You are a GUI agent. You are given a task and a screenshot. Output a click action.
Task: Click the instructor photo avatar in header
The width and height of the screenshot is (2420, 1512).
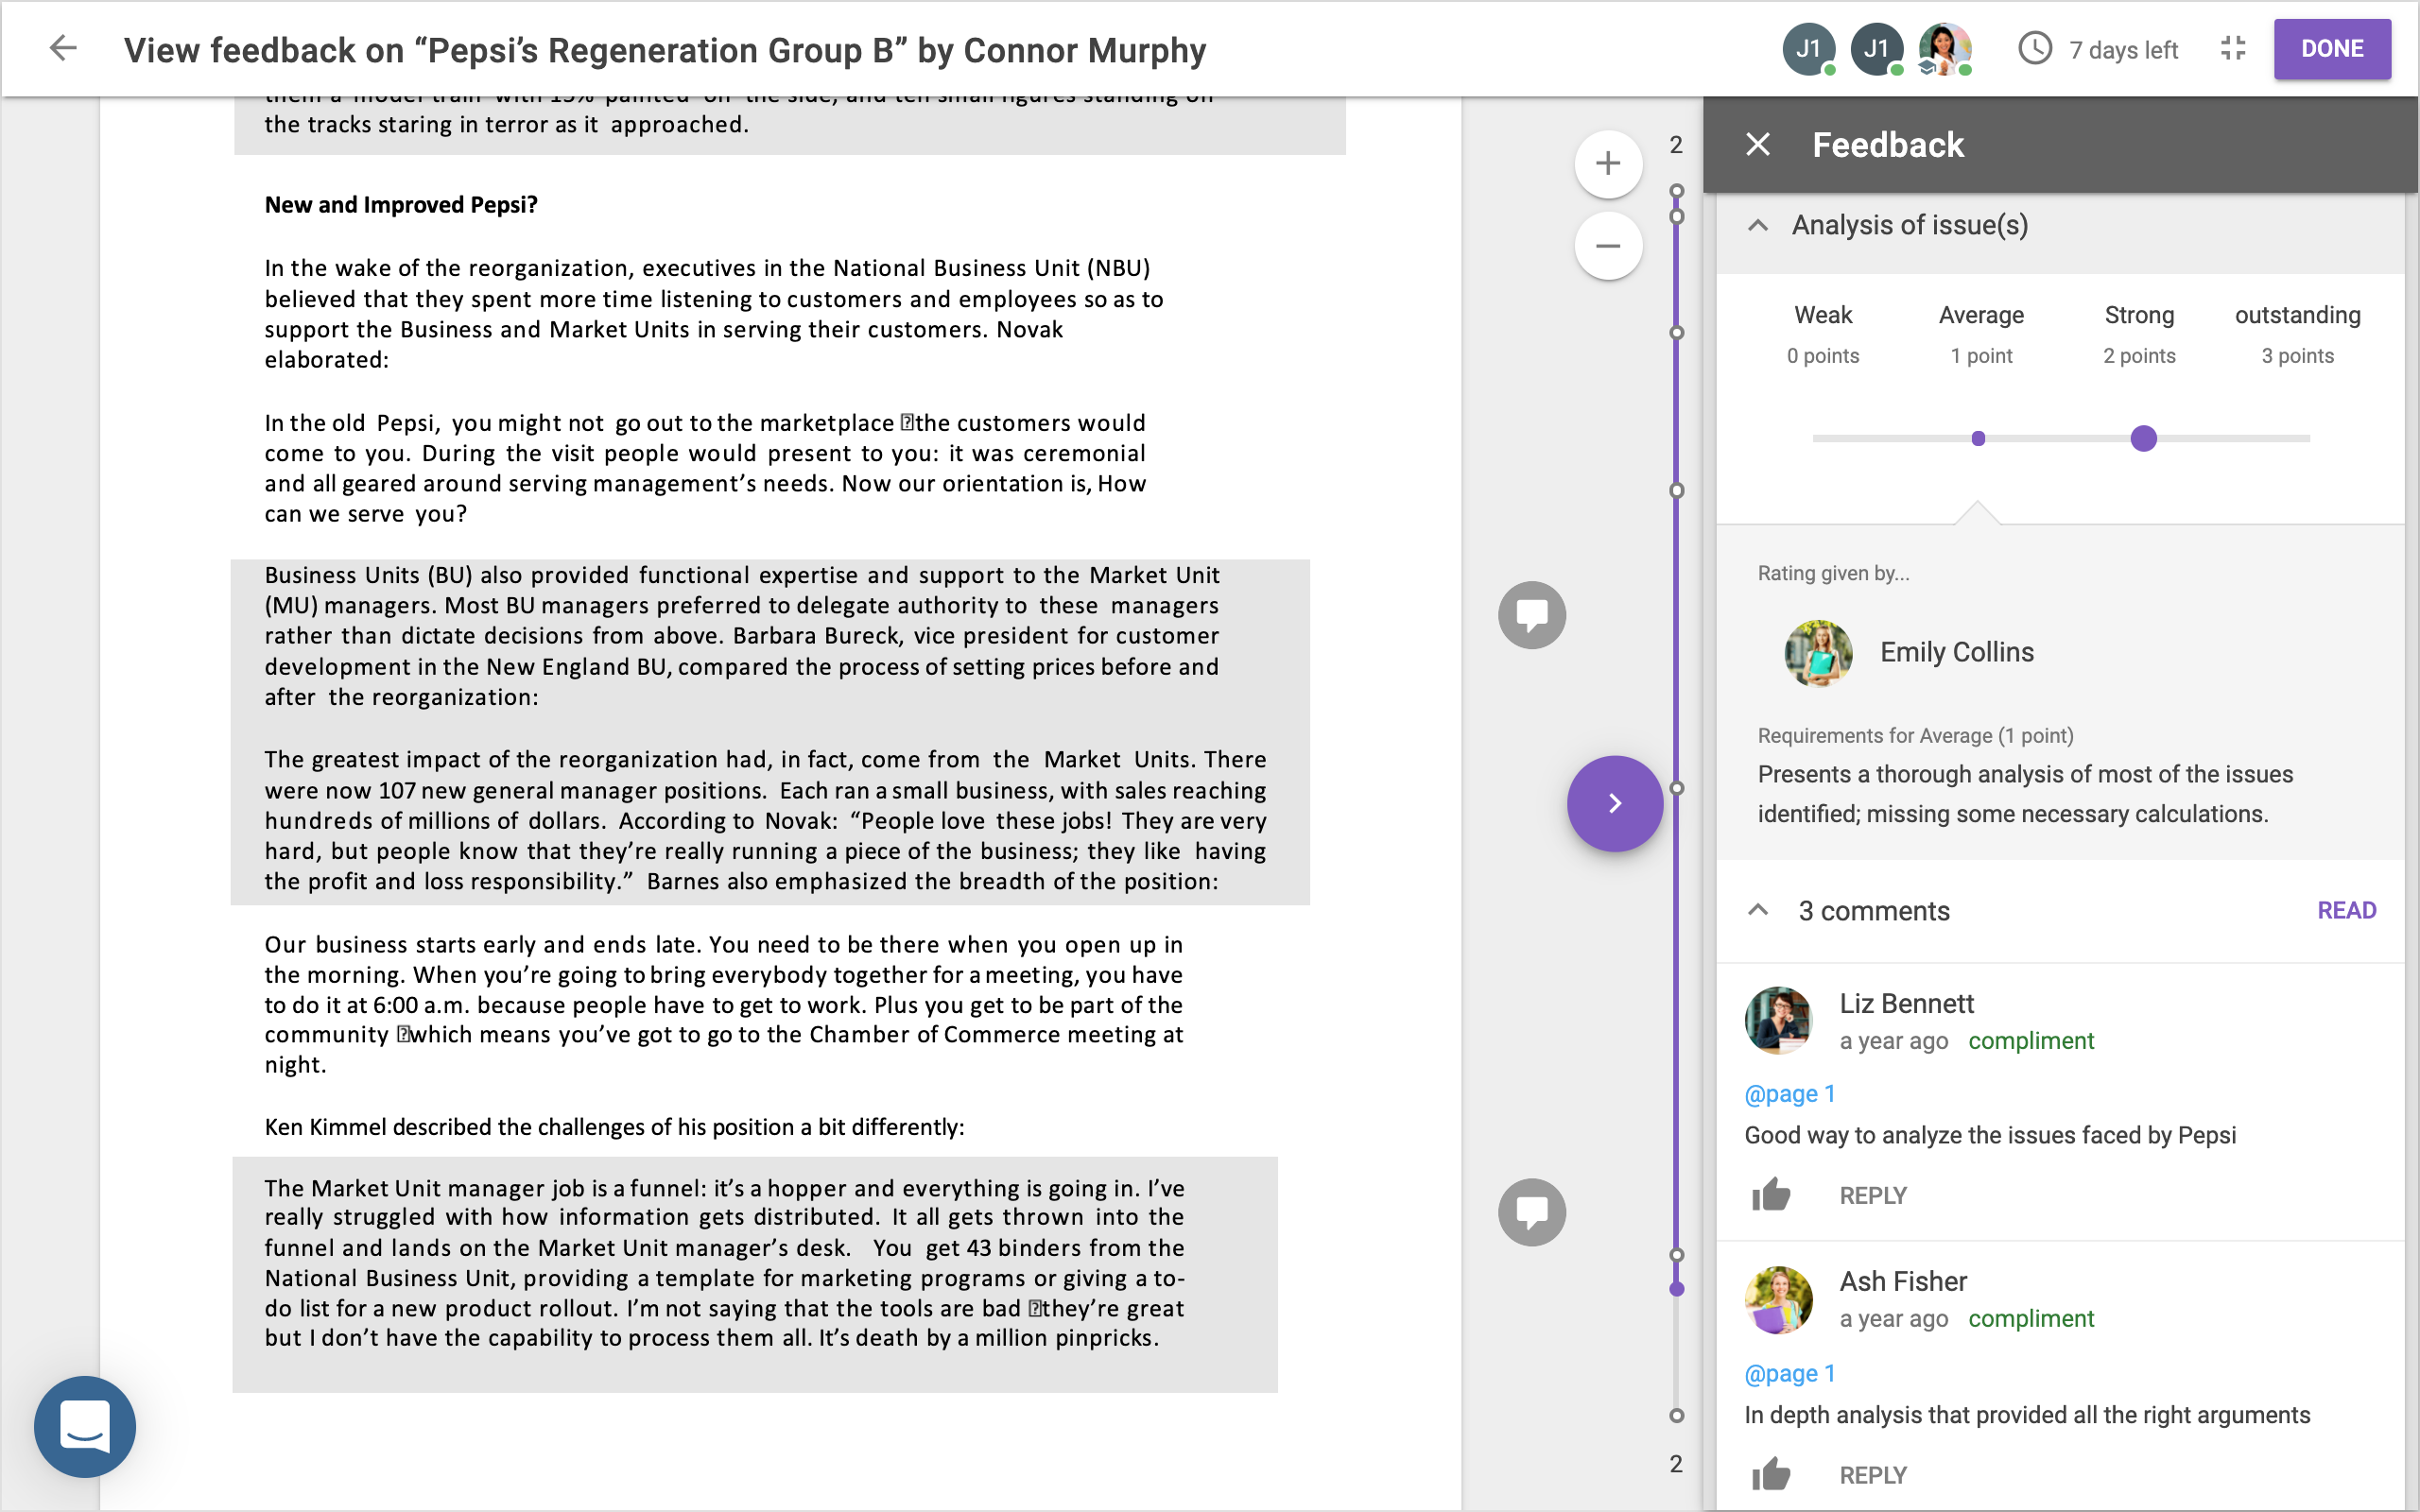(x=1944, y=48)
